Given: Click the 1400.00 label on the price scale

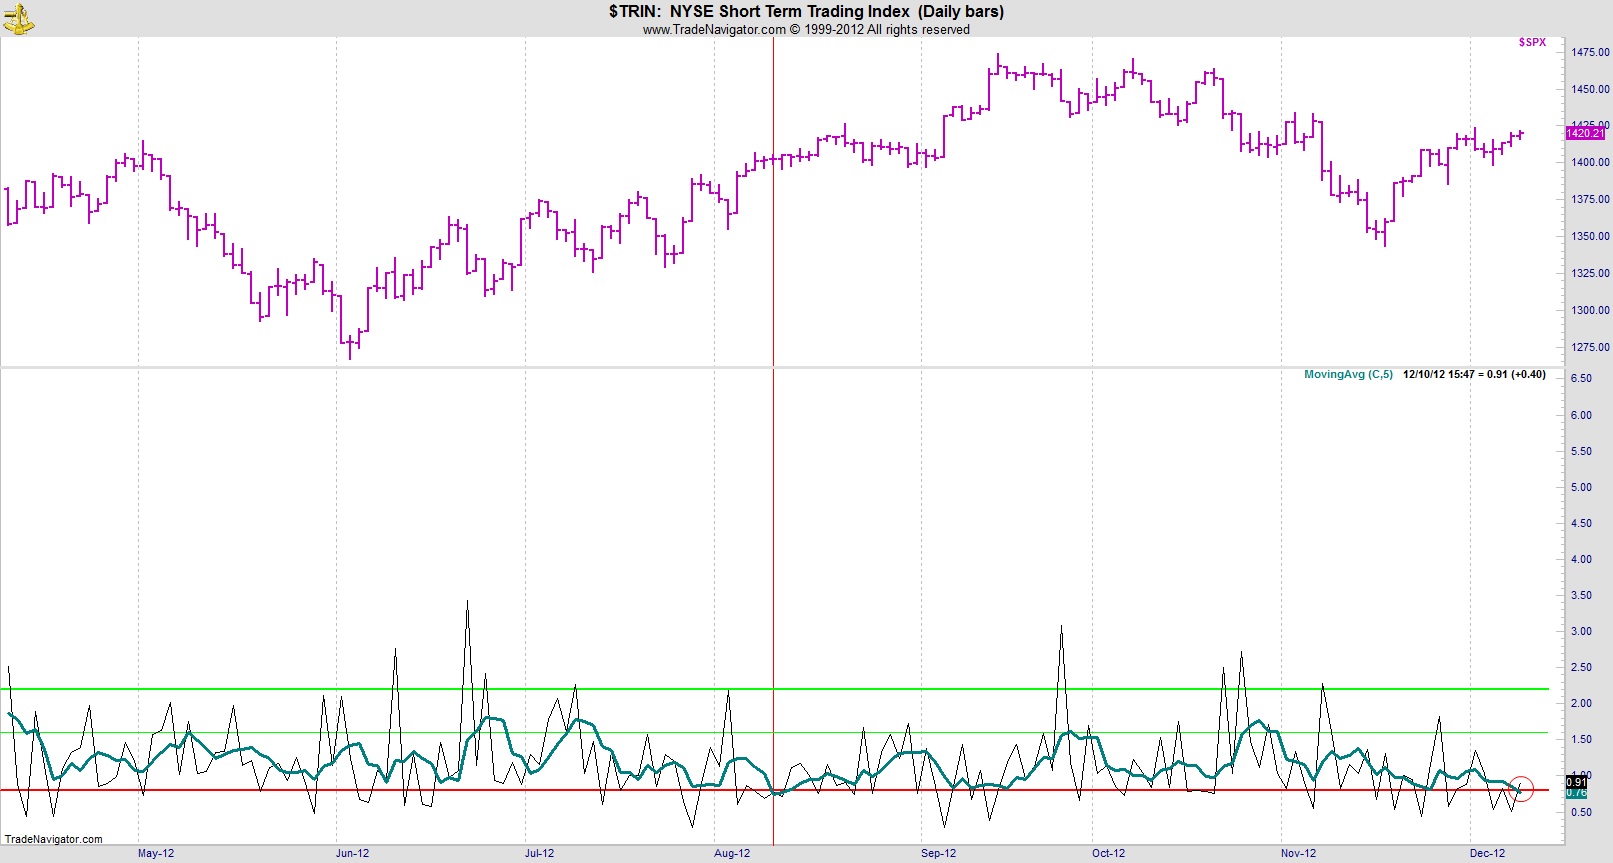Looking at the screenshot, I should tap(1590, 162).
